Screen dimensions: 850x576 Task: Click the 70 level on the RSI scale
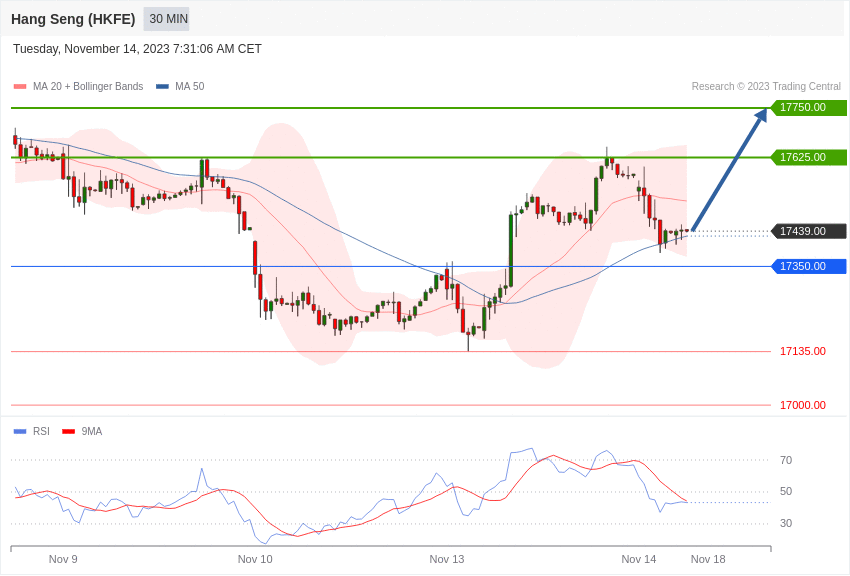click(x=786, y=460)
